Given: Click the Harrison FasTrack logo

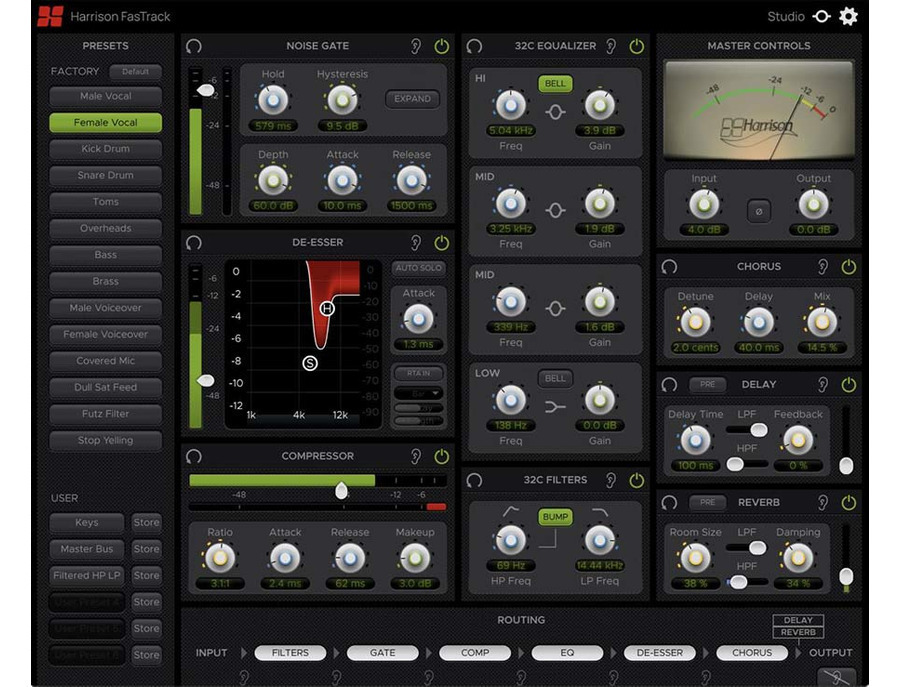Looking at the screenshot, I should pos(51,17).
